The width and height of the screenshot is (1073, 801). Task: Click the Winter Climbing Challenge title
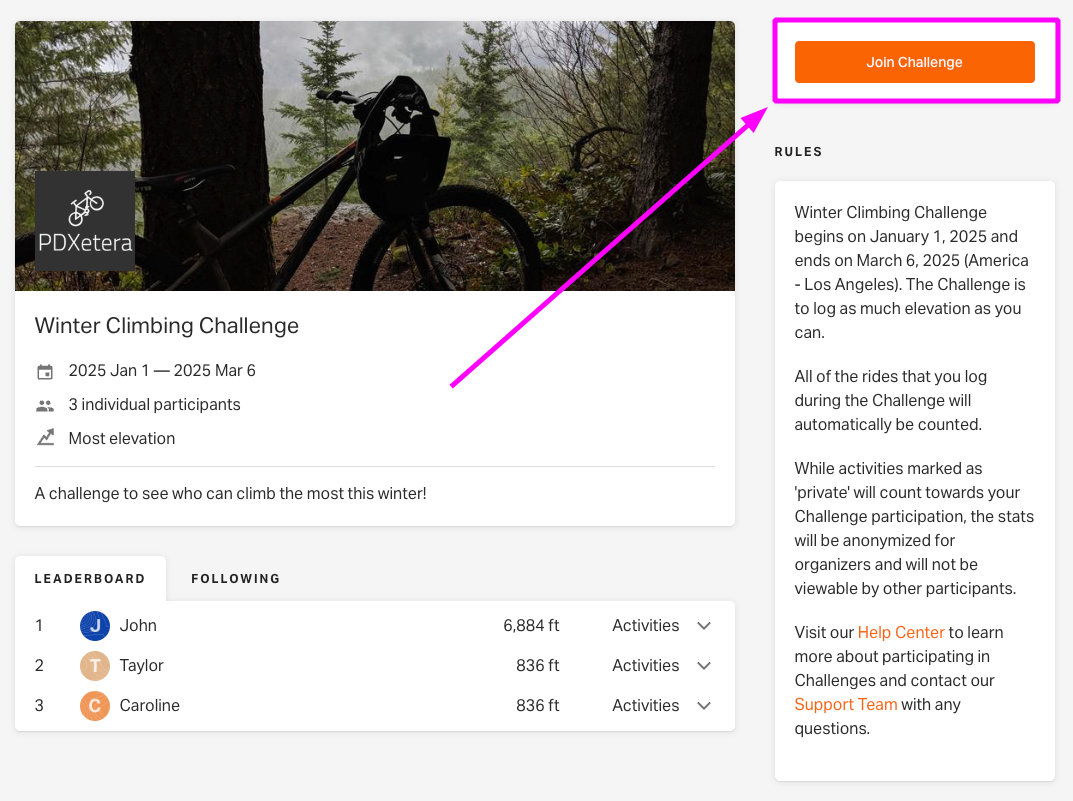167,326
